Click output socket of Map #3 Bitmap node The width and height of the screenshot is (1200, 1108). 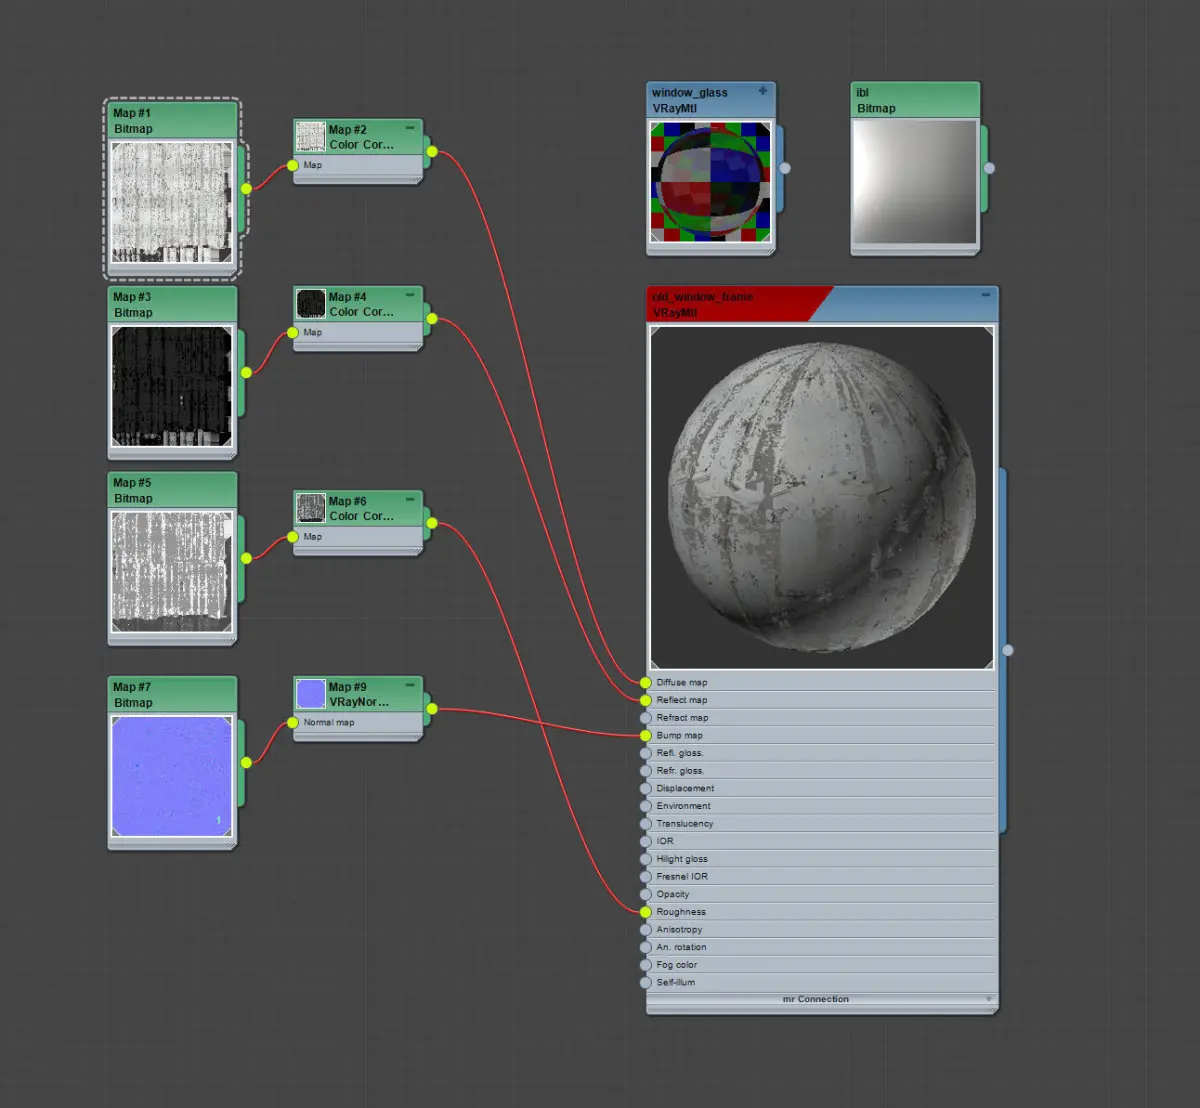point(246,372)
